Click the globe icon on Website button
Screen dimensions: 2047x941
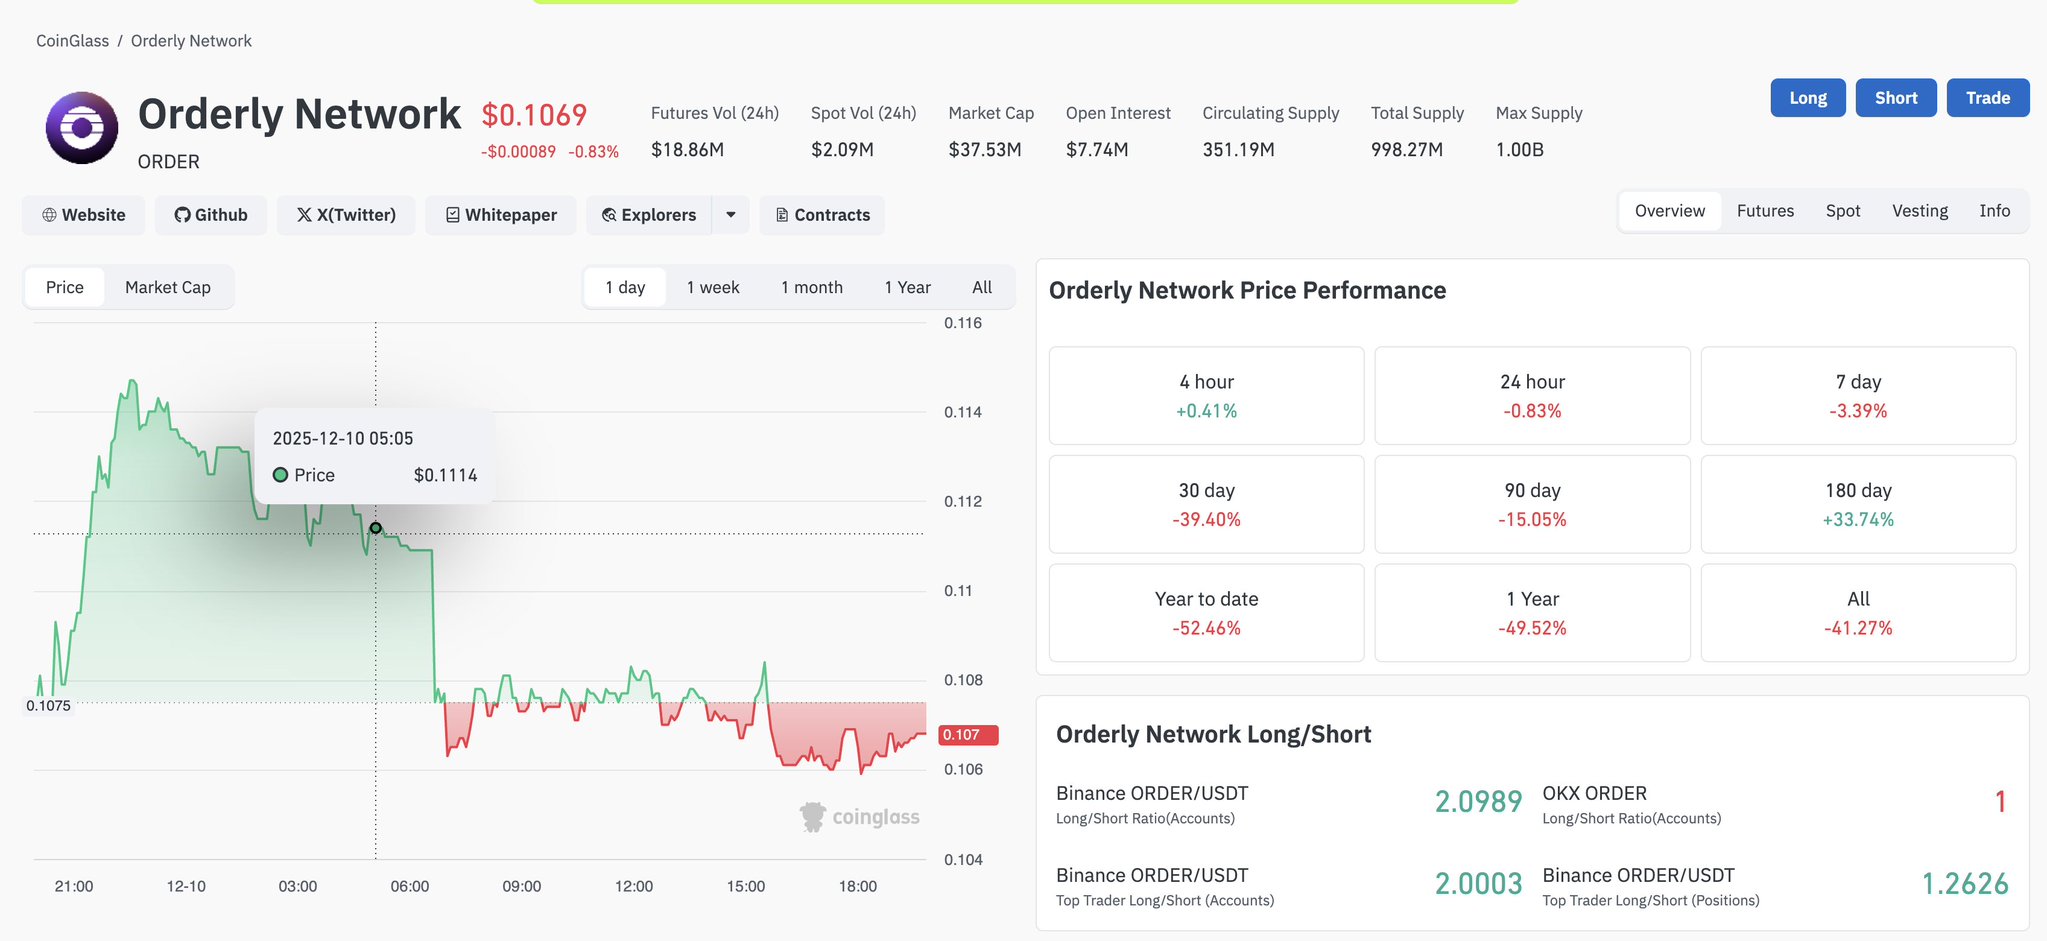point(49,215)
